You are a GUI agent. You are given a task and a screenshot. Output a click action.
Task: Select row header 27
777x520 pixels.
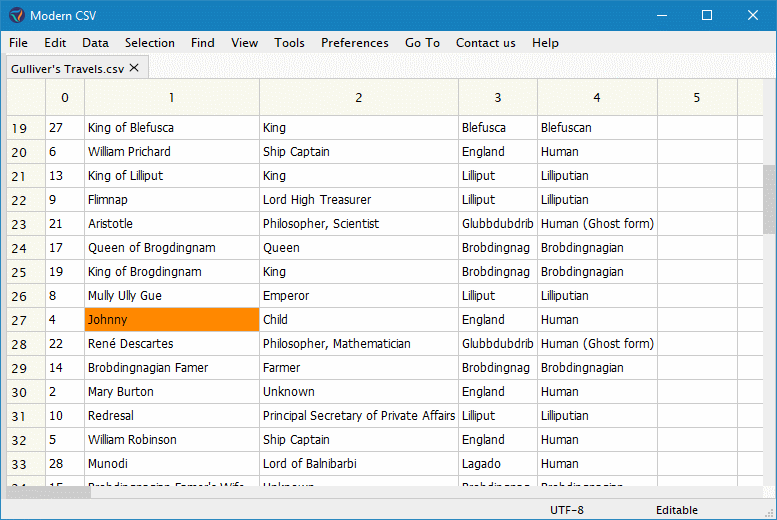click(26, 320)
